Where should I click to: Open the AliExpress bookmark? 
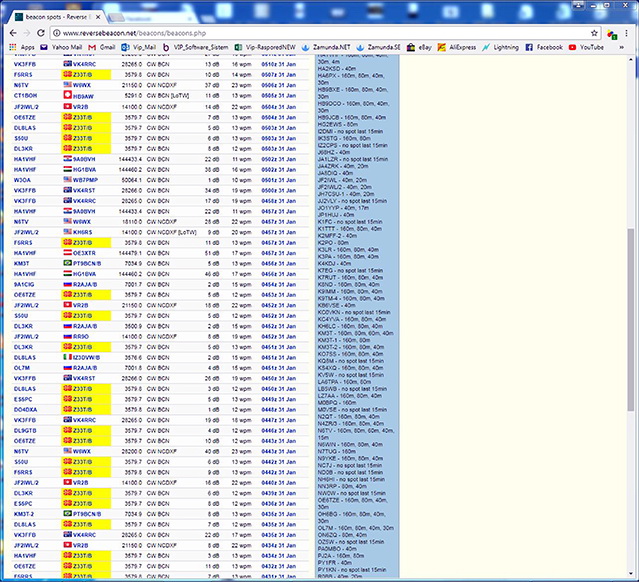pyautogui.click(x=457, y=47)
